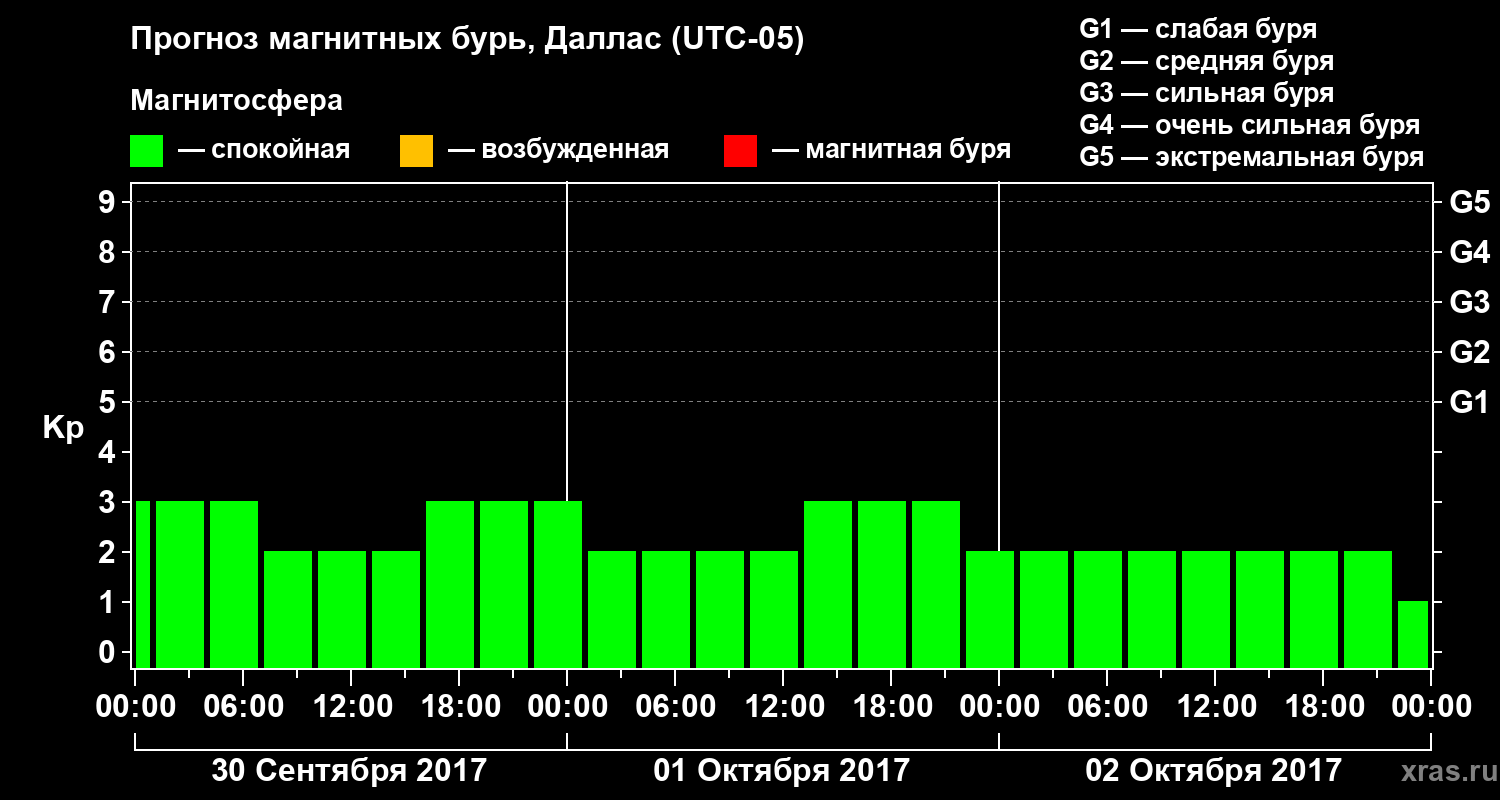Click the right axis 'G1' tick label
The height and width of the screenshot is (800, 1500).
(x=1469, y=402)
